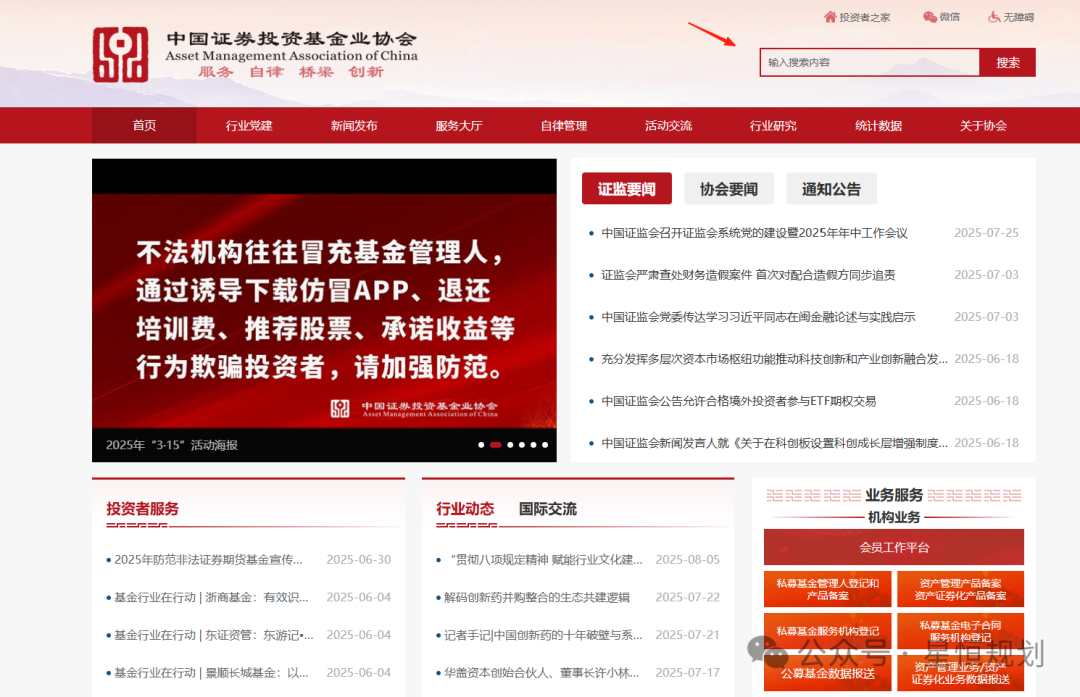This screenshot has width=1080, height=697.
Task: Open 科创板设置科创成长层 news item
Action: coord(774,443)
